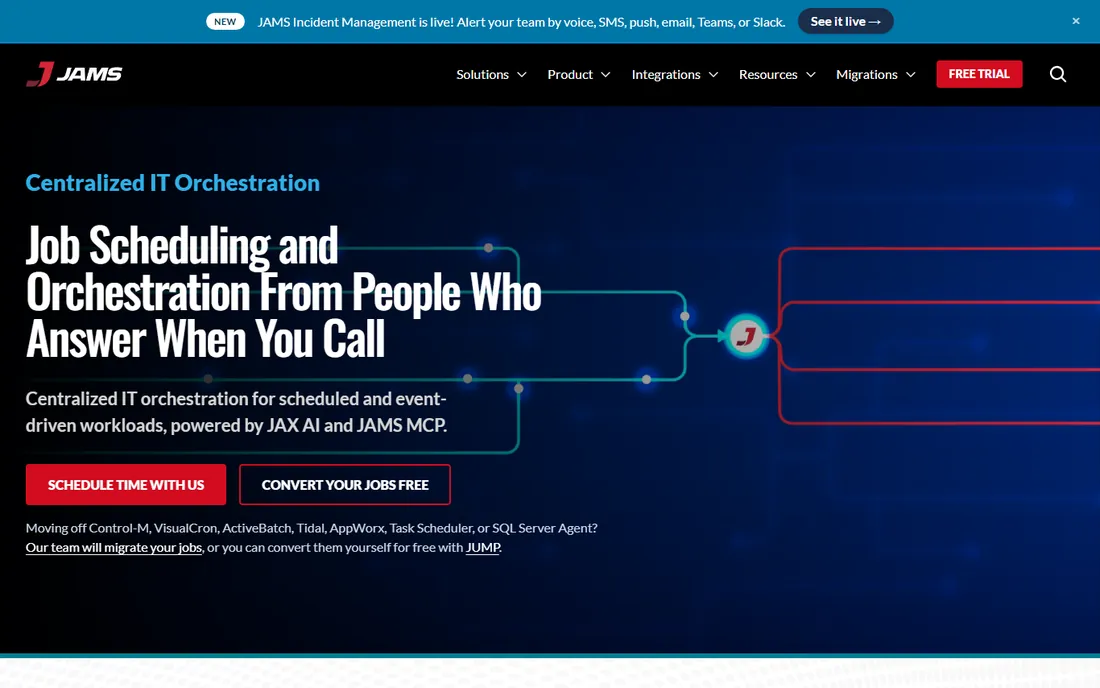The image size is (1100, 688).
Task: Click the NEW badge in the banner
Action: point(225,22)
